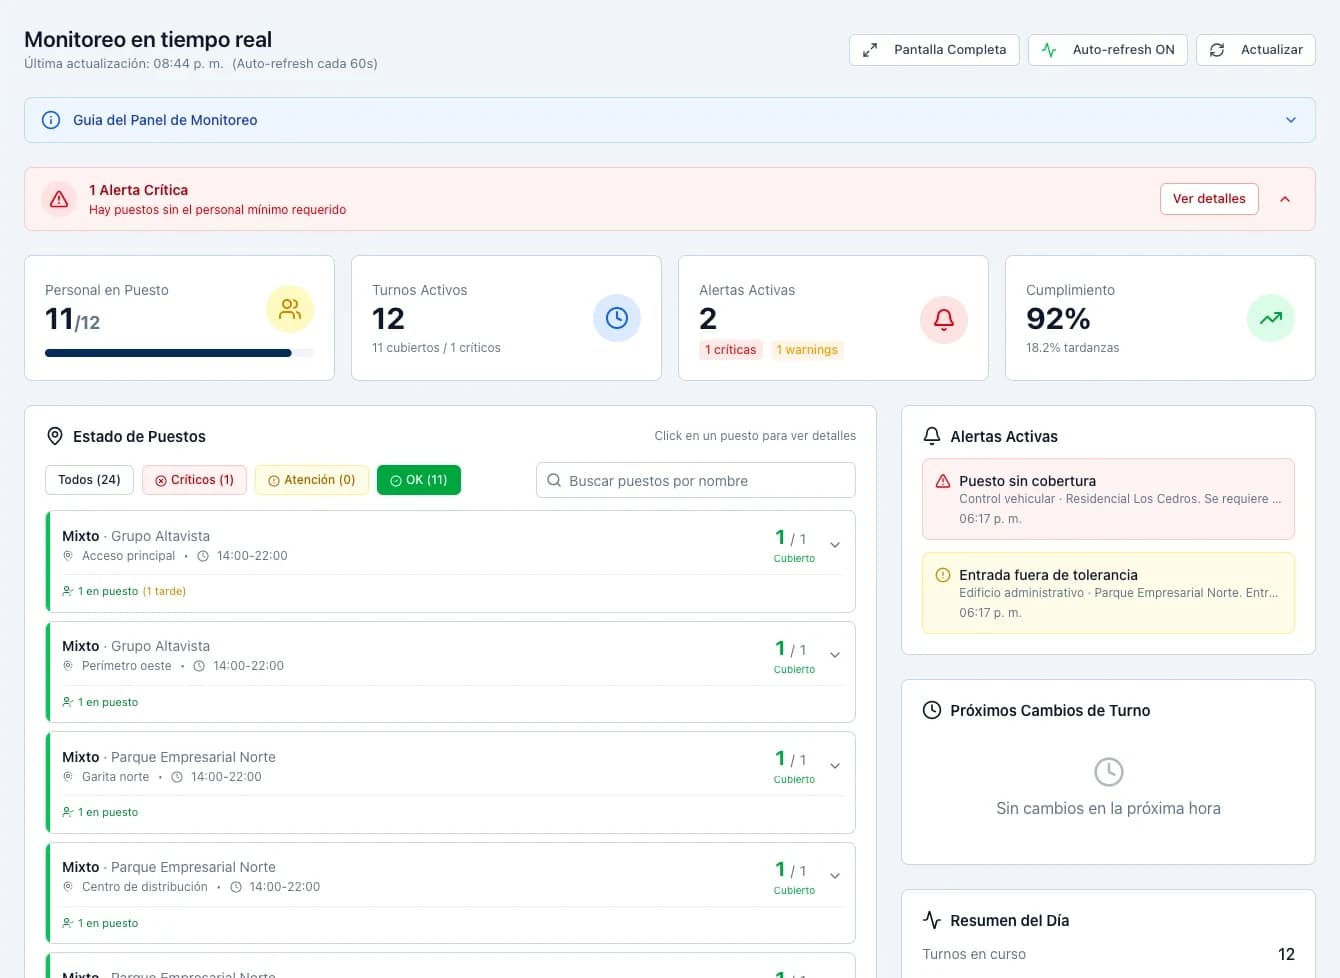Click the warning triangle icon in critical alert banner

click(59, 199)
